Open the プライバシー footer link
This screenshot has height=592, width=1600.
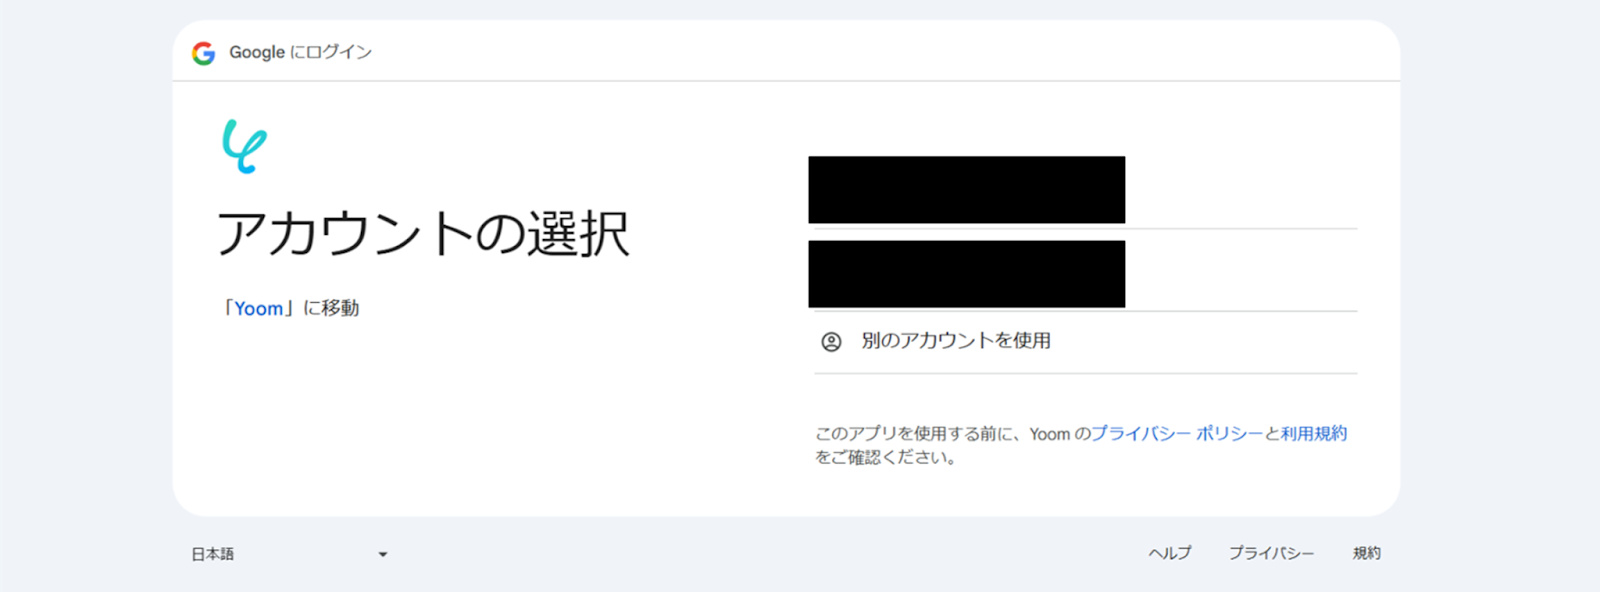coord(1271,553)
